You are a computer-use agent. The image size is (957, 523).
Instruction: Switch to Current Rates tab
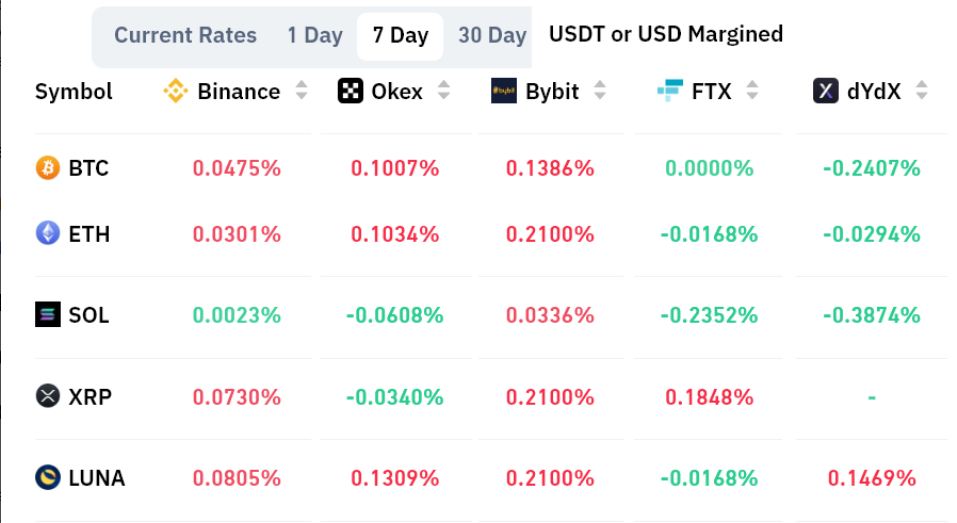[x=185, y=35]
